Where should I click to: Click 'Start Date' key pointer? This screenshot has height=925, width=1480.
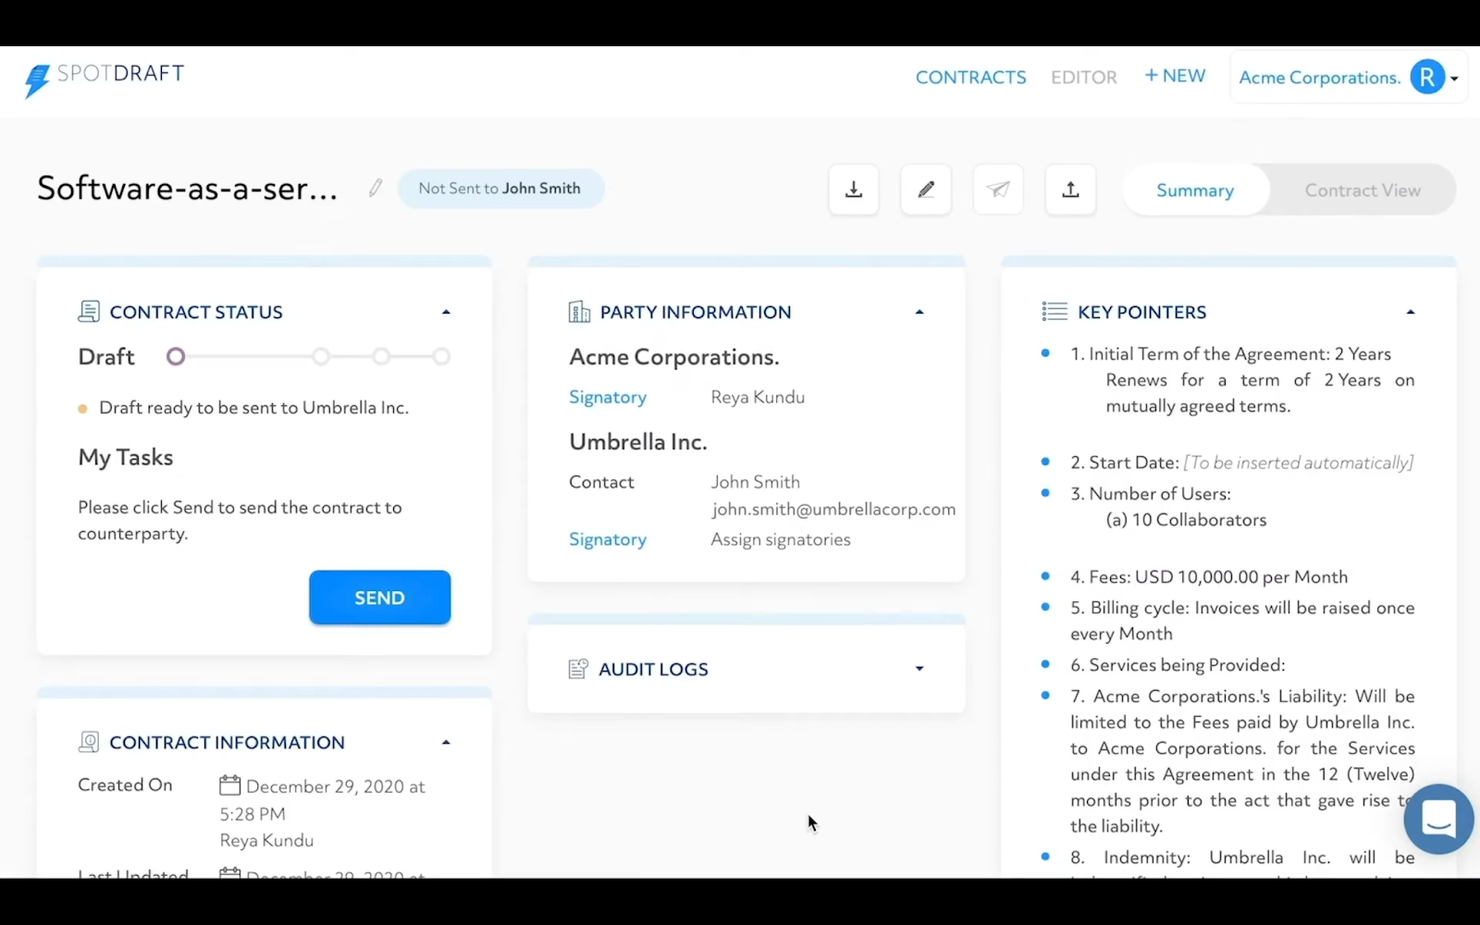(1241, 462)
